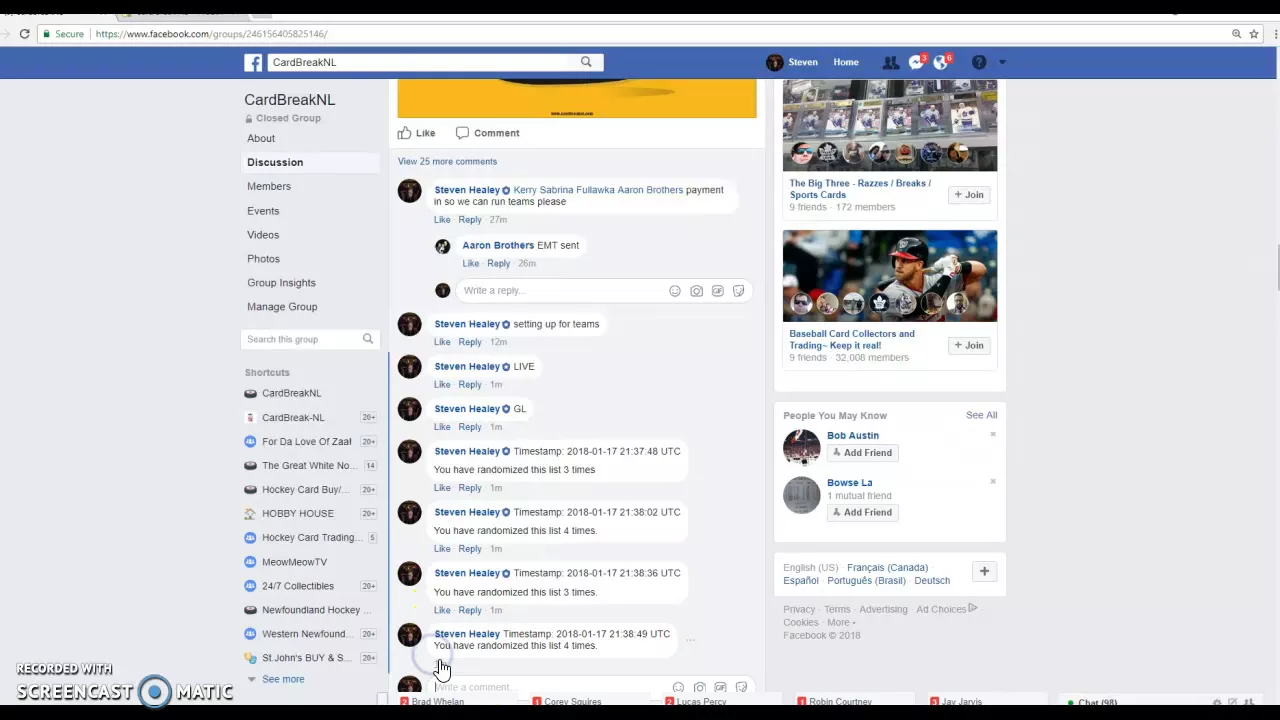Image resolution: width=1280 pixels, height=720 pixels.
Task: Add Bowse La as a friend
Action: pos(862,512)
